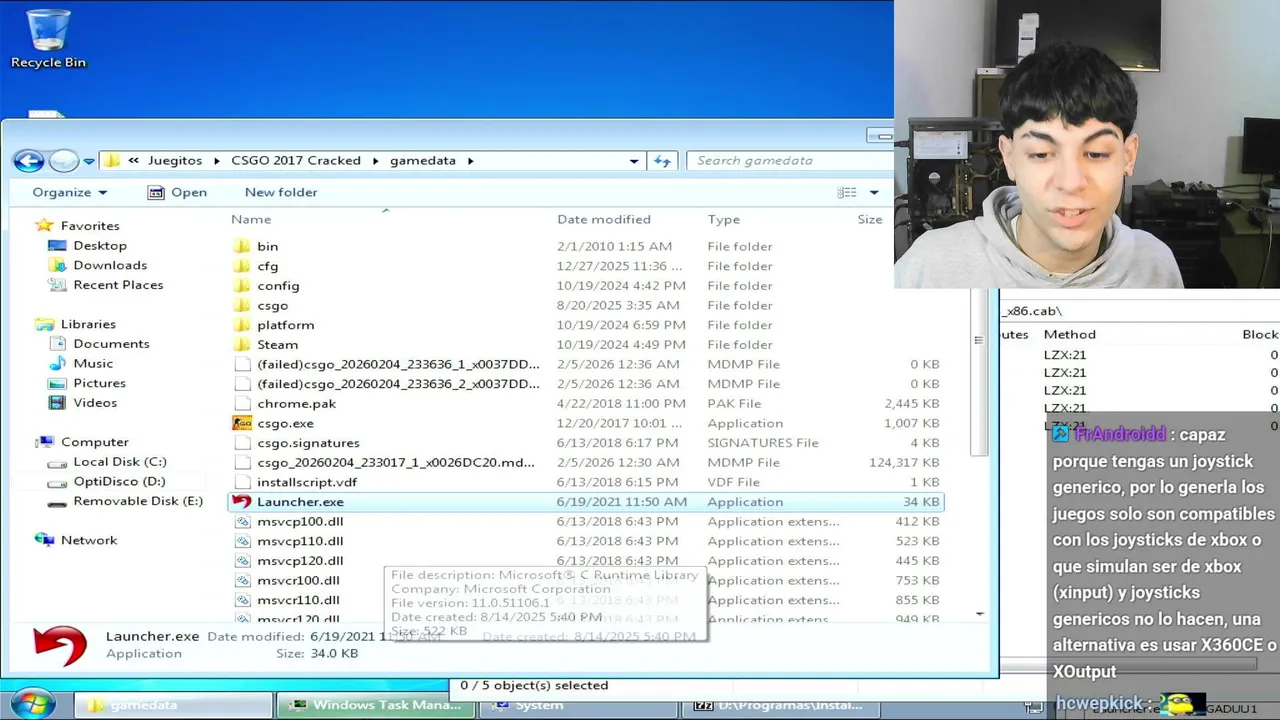
Task: Sort by the Name column header
Action: [251, 219]
